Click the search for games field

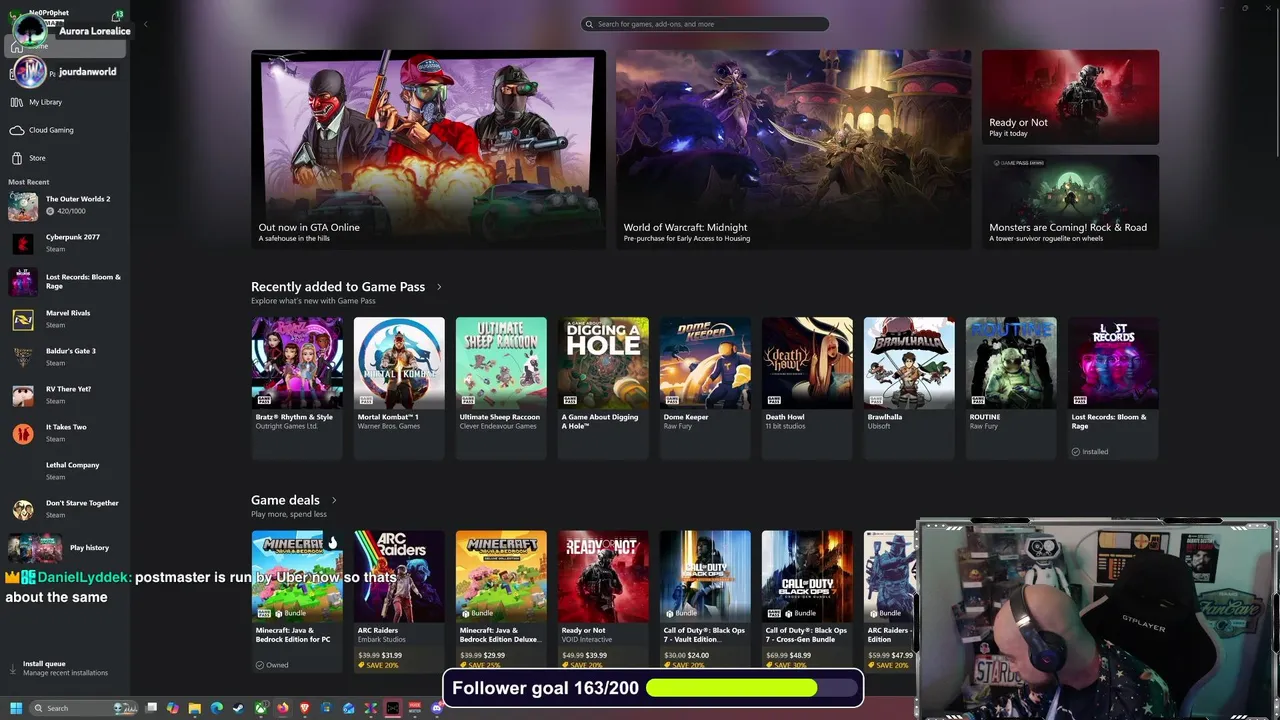pyautogui.click(x=705, y=24)
